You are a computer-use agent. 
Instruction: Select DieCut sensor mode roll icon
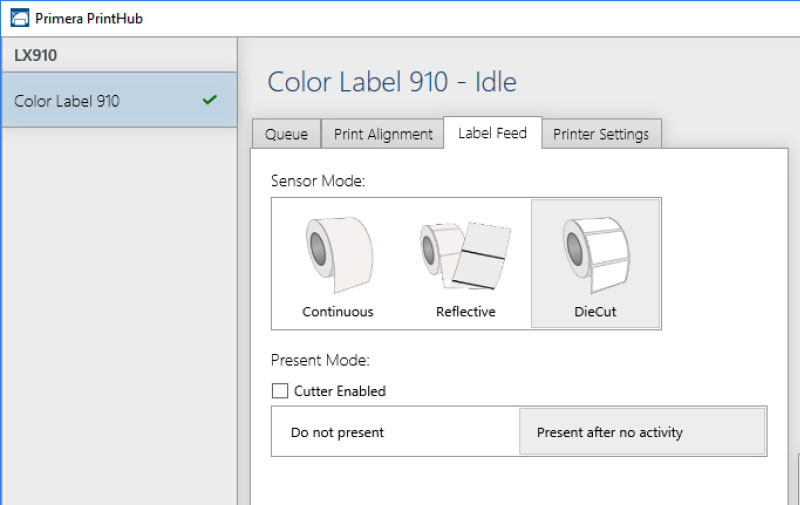pos(596,255)
